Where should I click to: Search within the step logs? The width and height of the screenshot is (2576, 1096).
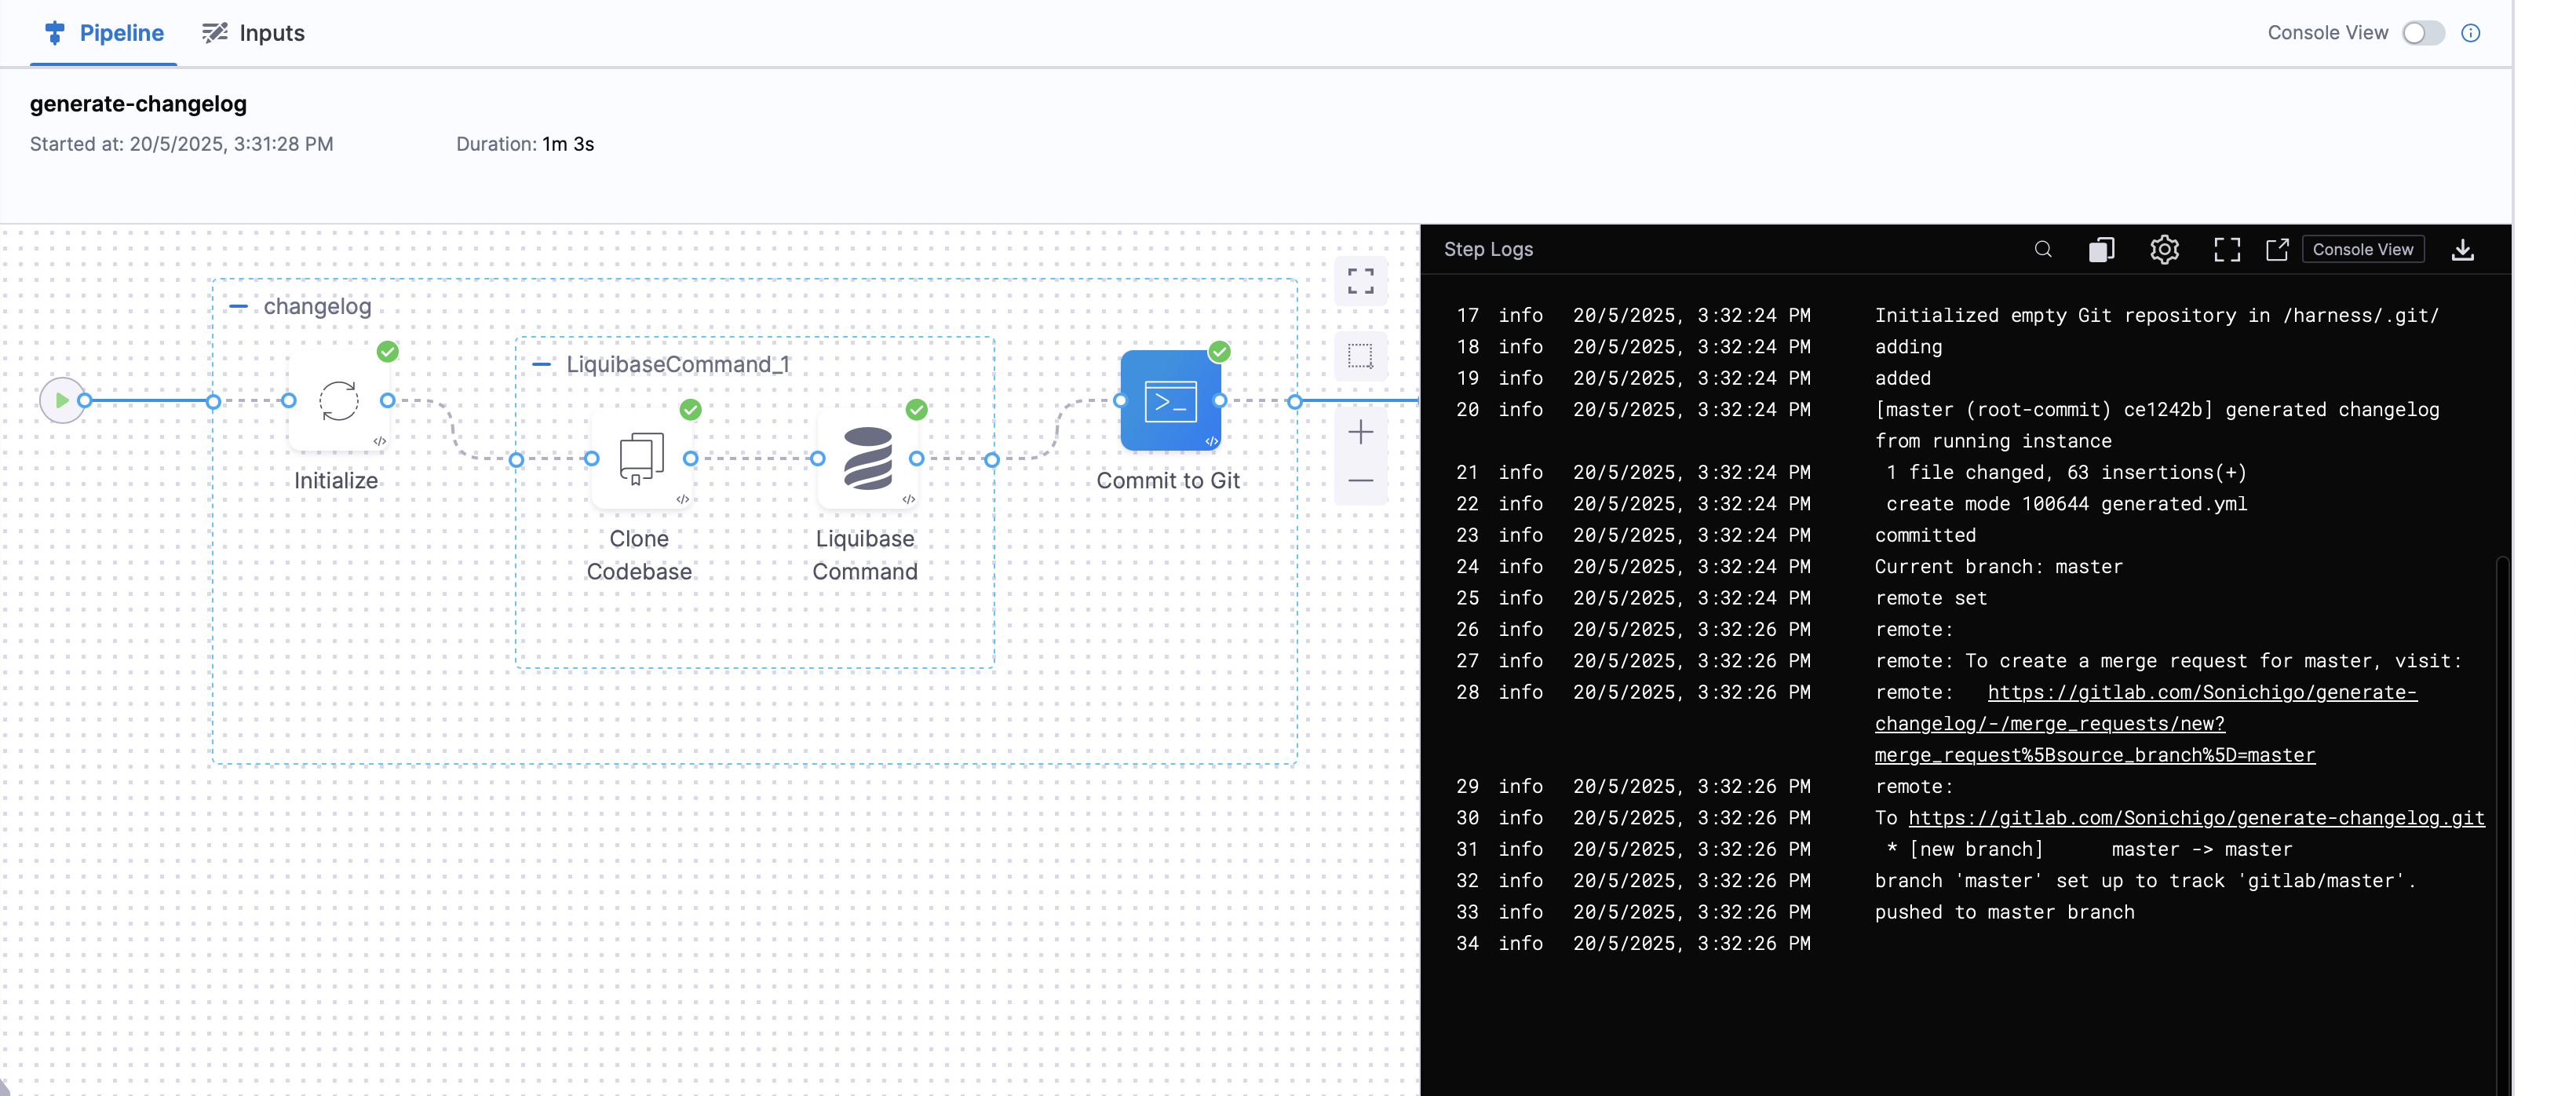point(2043,249)
